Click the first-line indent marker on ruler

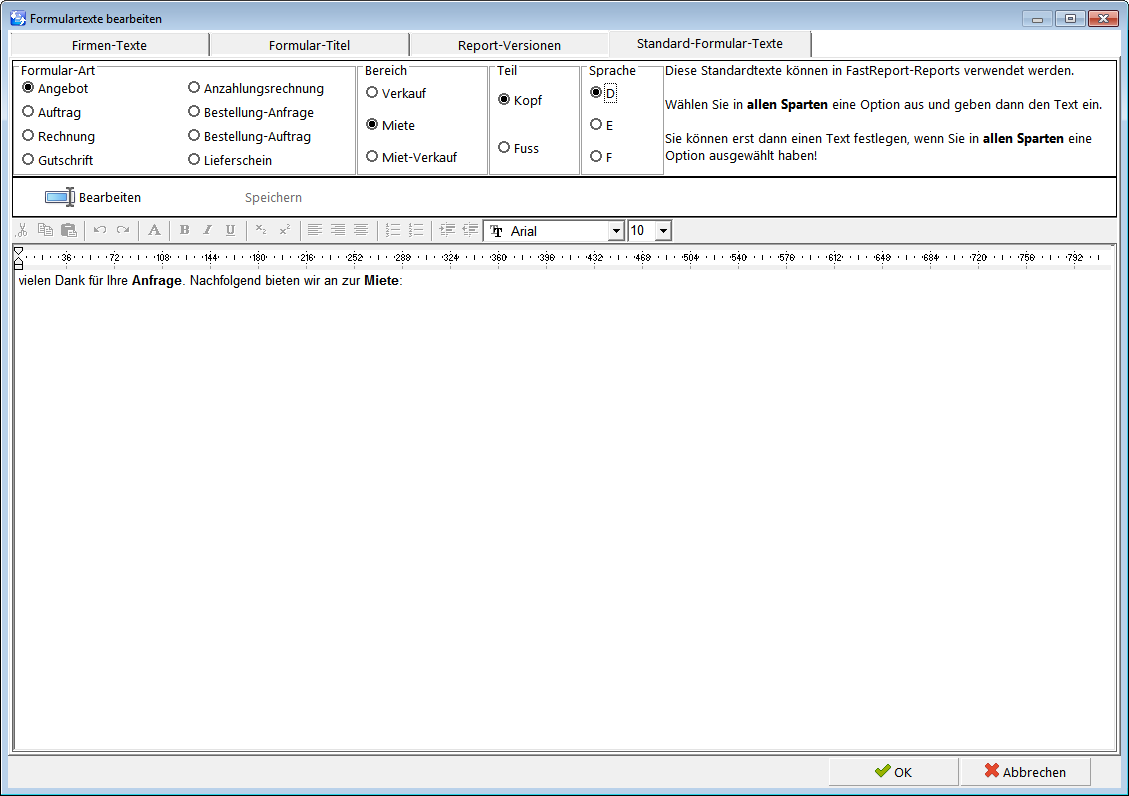19,252
